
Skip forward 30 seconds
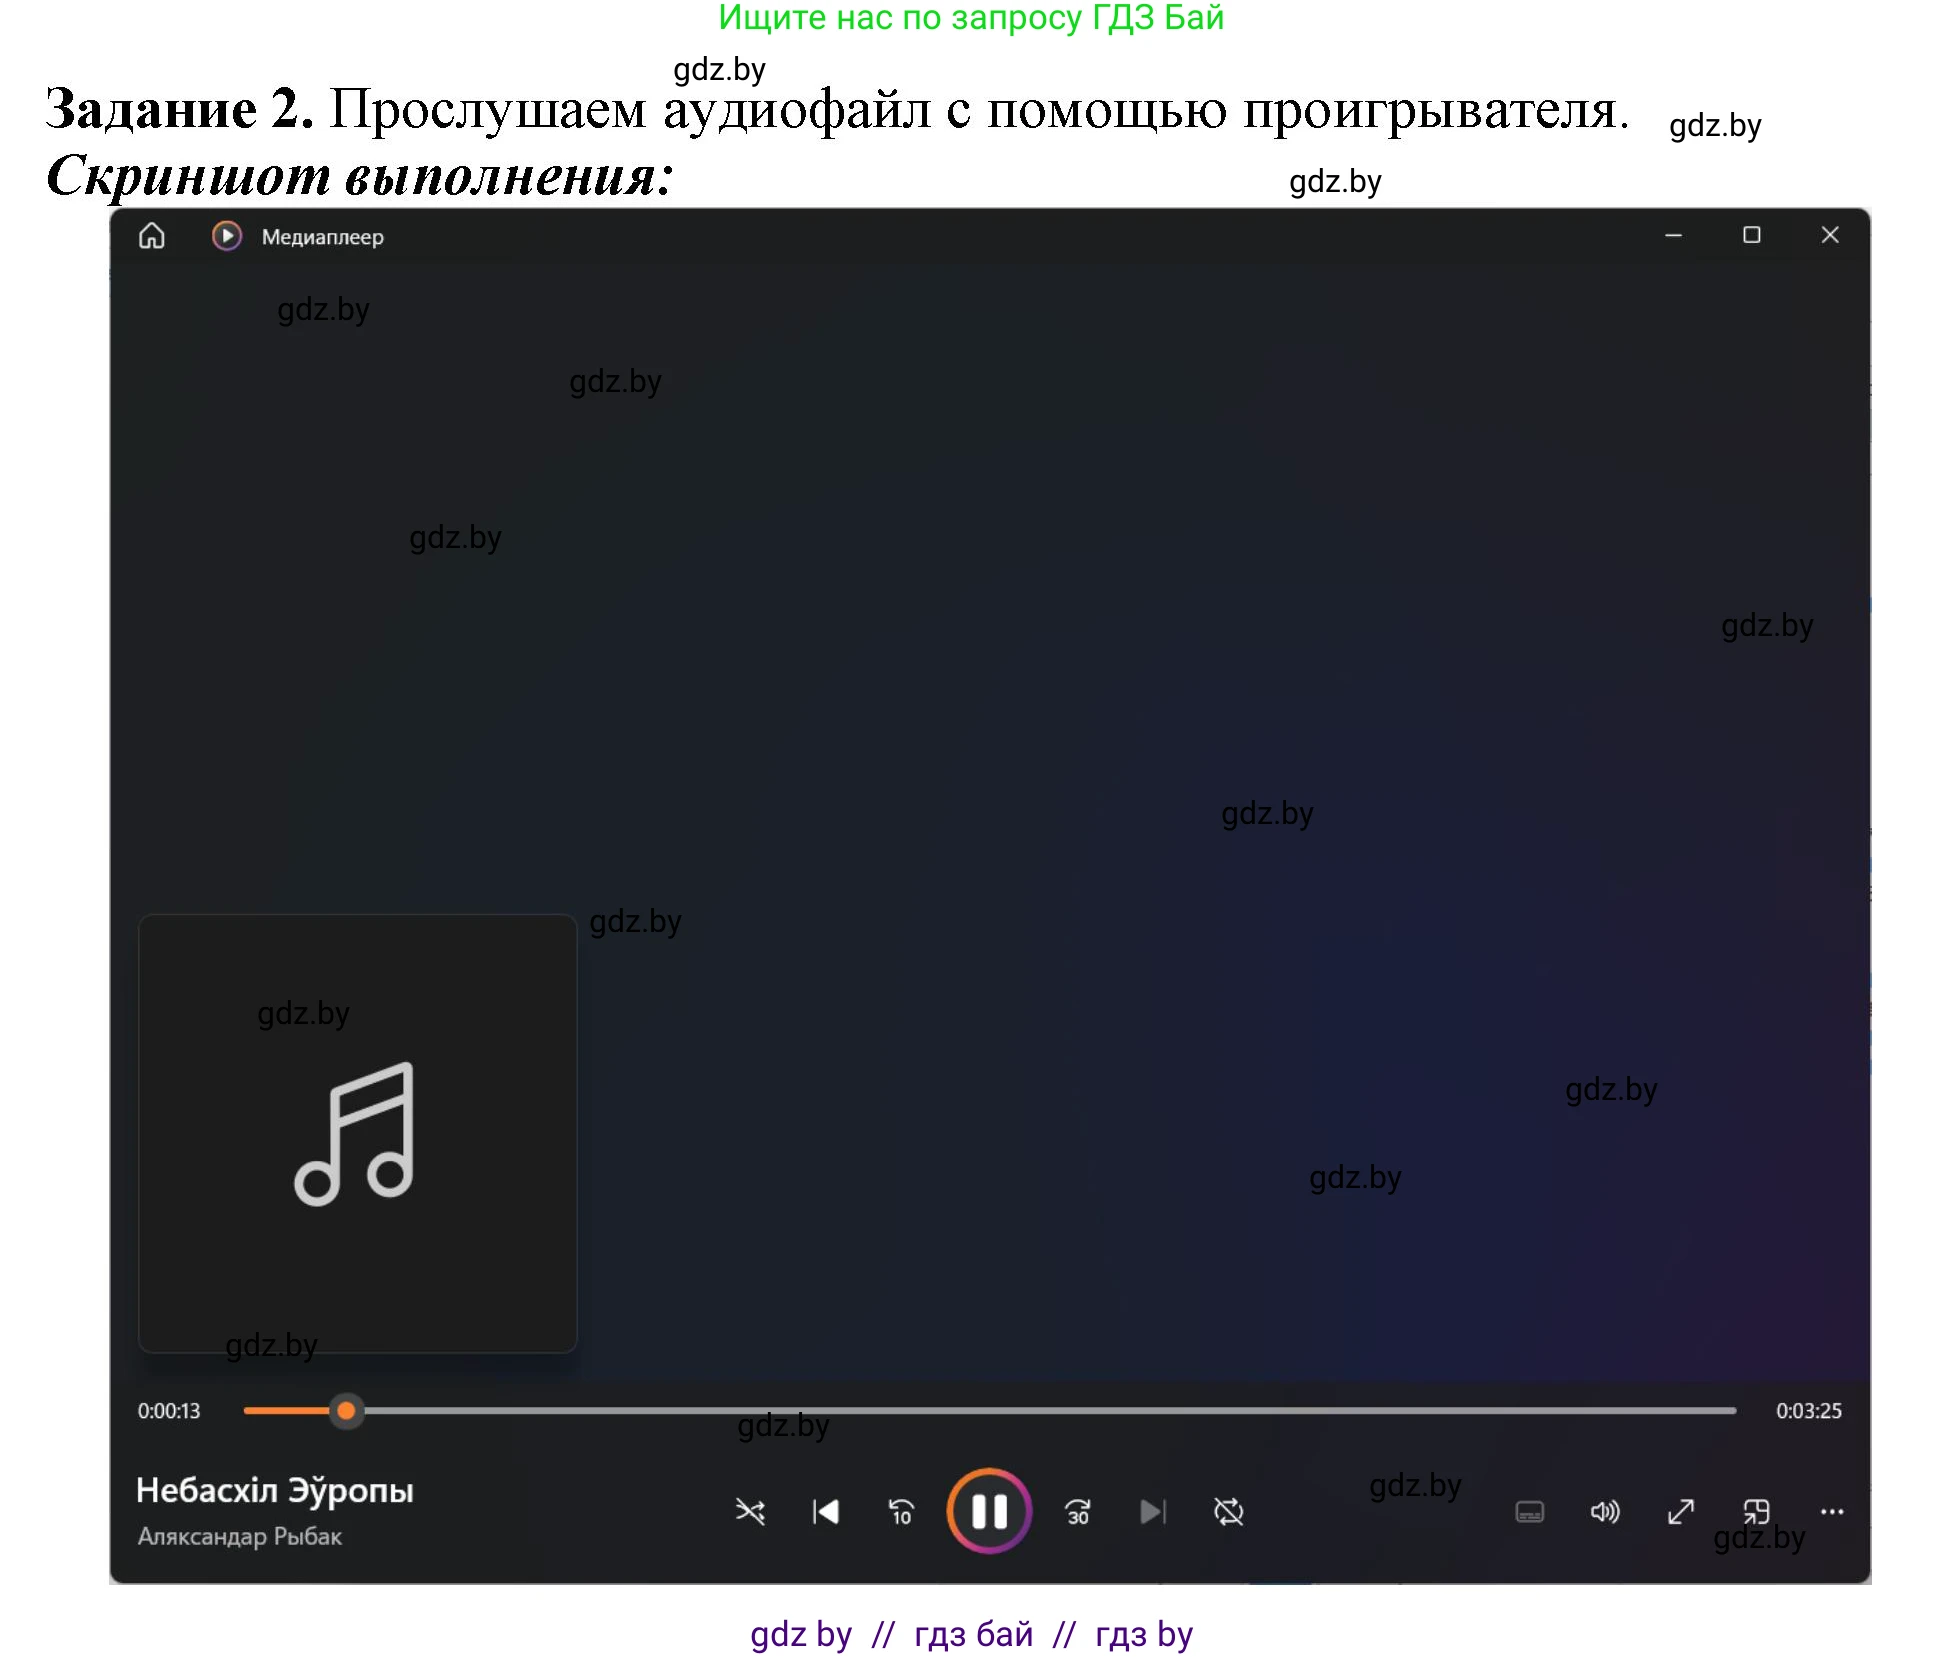point(1077,1512)
